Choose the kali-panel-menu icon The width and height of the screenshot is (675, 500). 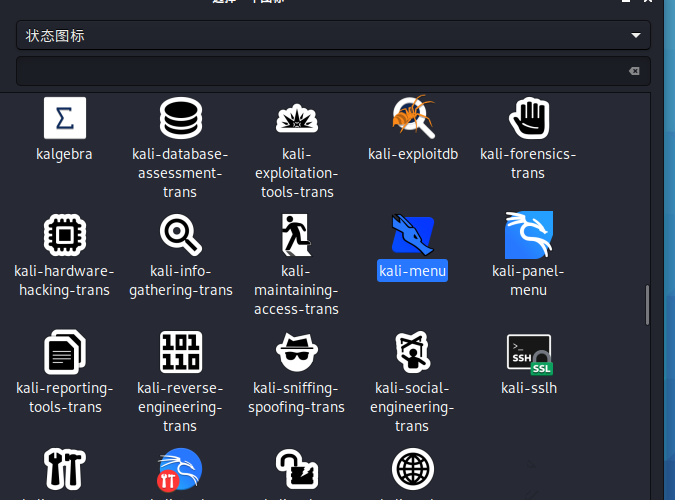(x=528, y=235)
